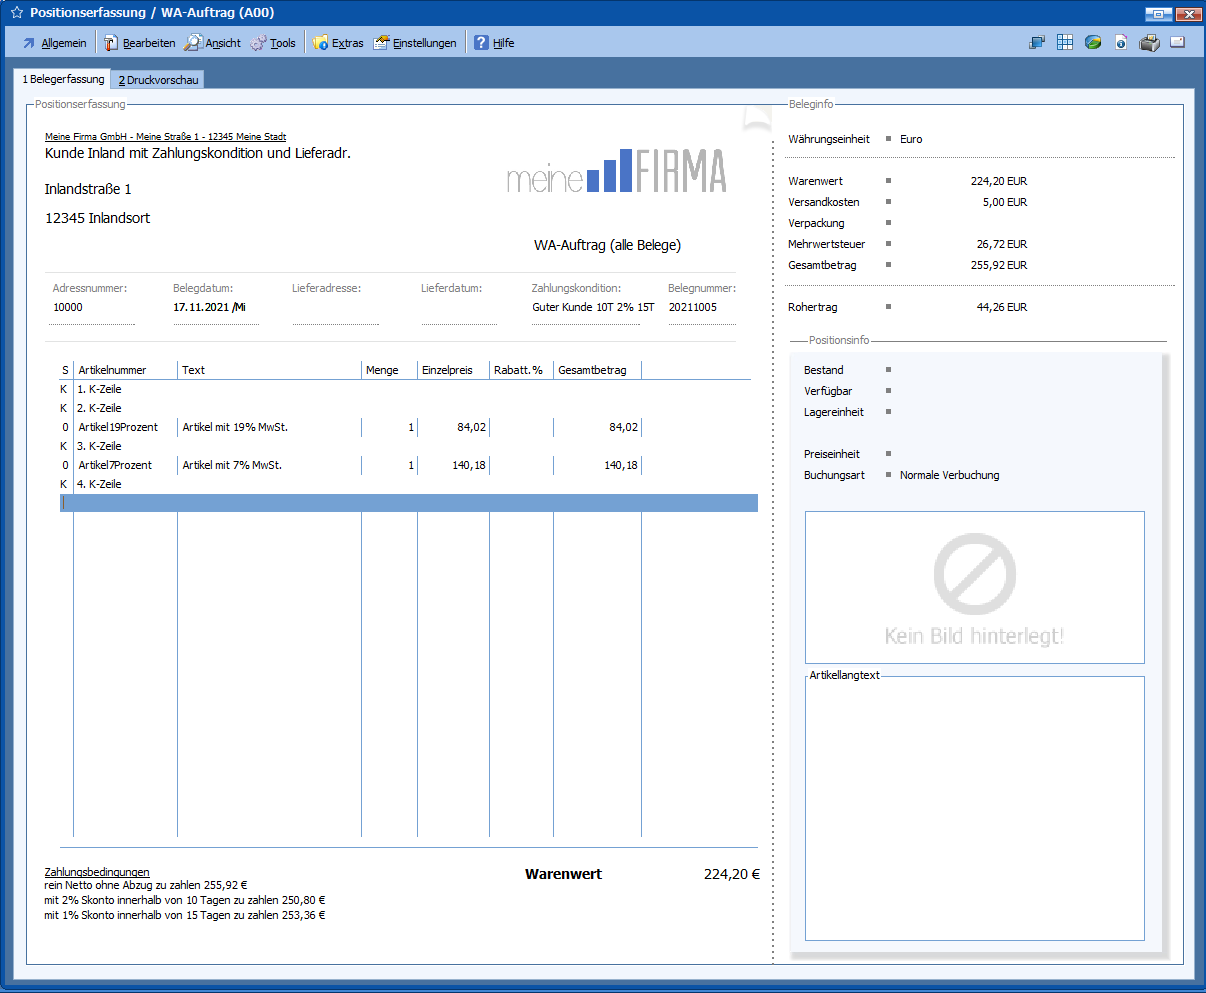
Task: Open the document info icon
Action: [x=1121, y=43]
